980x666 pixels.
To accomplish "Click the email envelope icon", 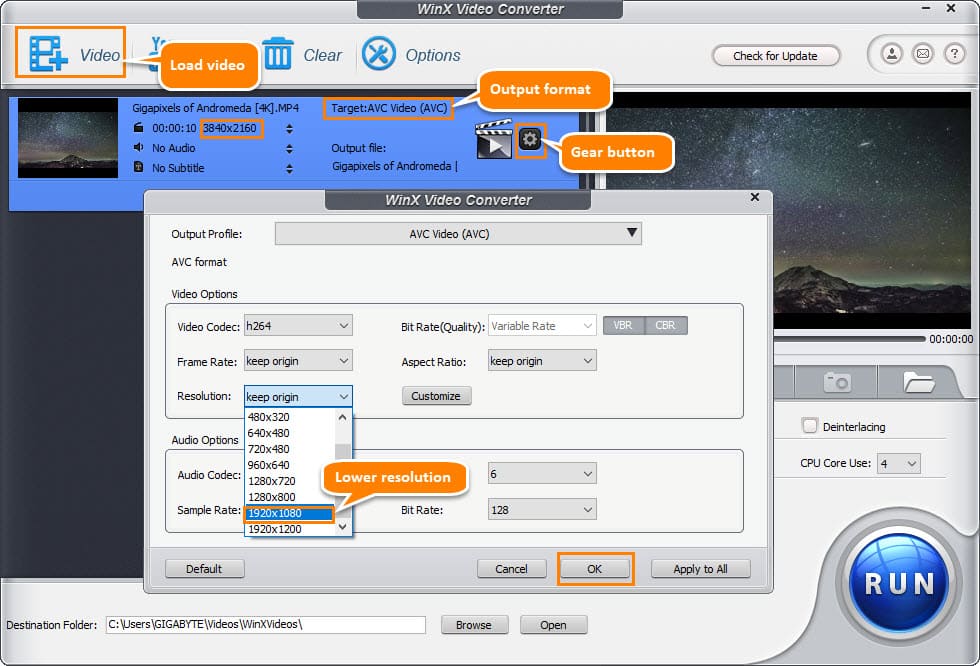I will click(x=922, y=54).
